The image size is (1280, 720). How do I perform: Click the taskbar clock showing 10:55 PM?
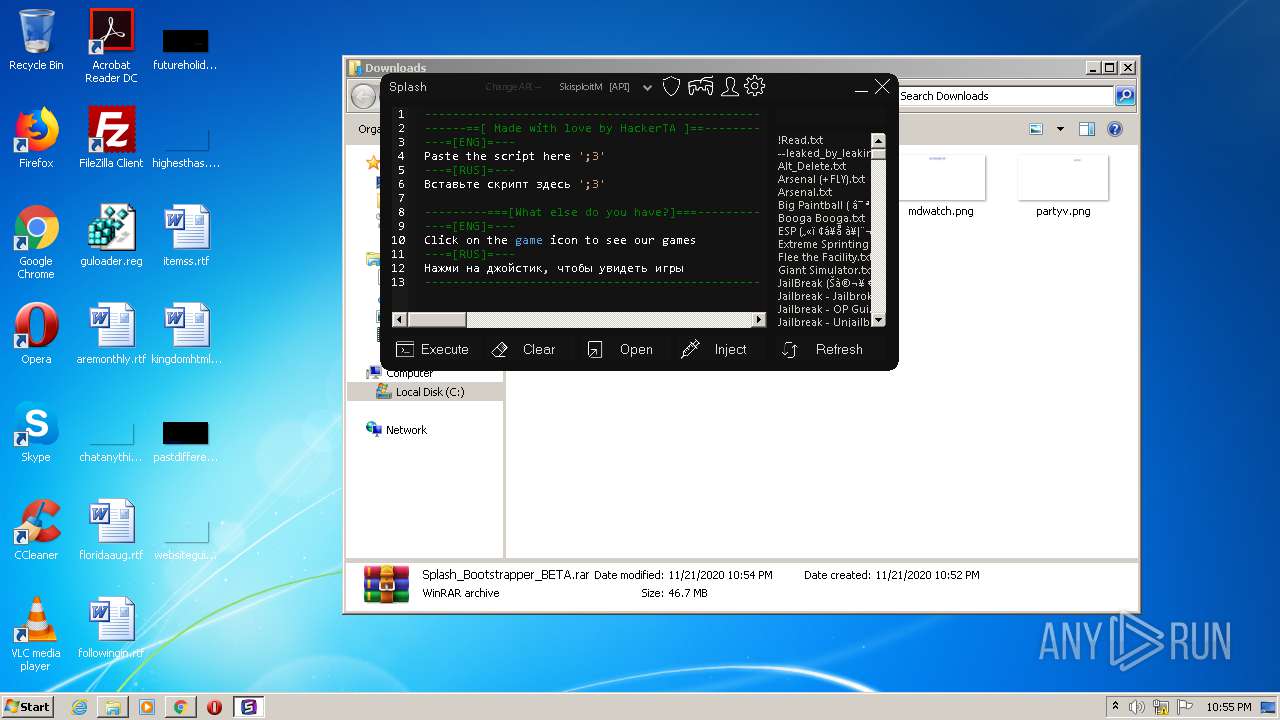[x=1228, y=707]
